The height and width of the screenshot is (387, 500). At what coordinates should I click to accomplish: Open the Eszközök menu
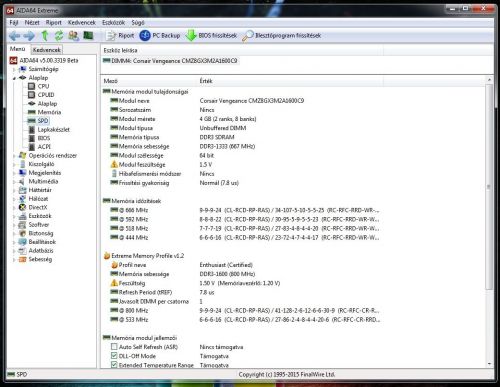tap(113, 23)
